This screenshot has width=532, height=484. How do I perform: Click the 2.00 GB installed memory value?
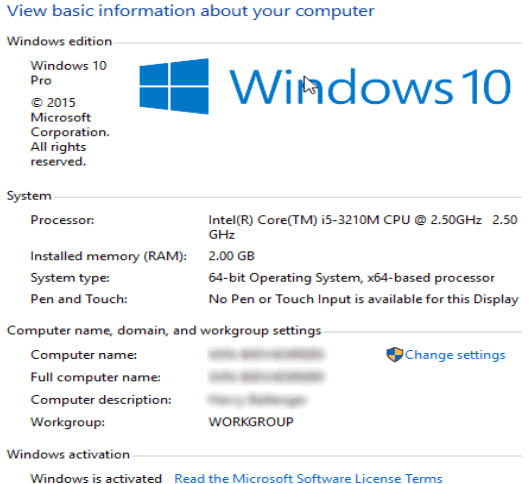231,256
